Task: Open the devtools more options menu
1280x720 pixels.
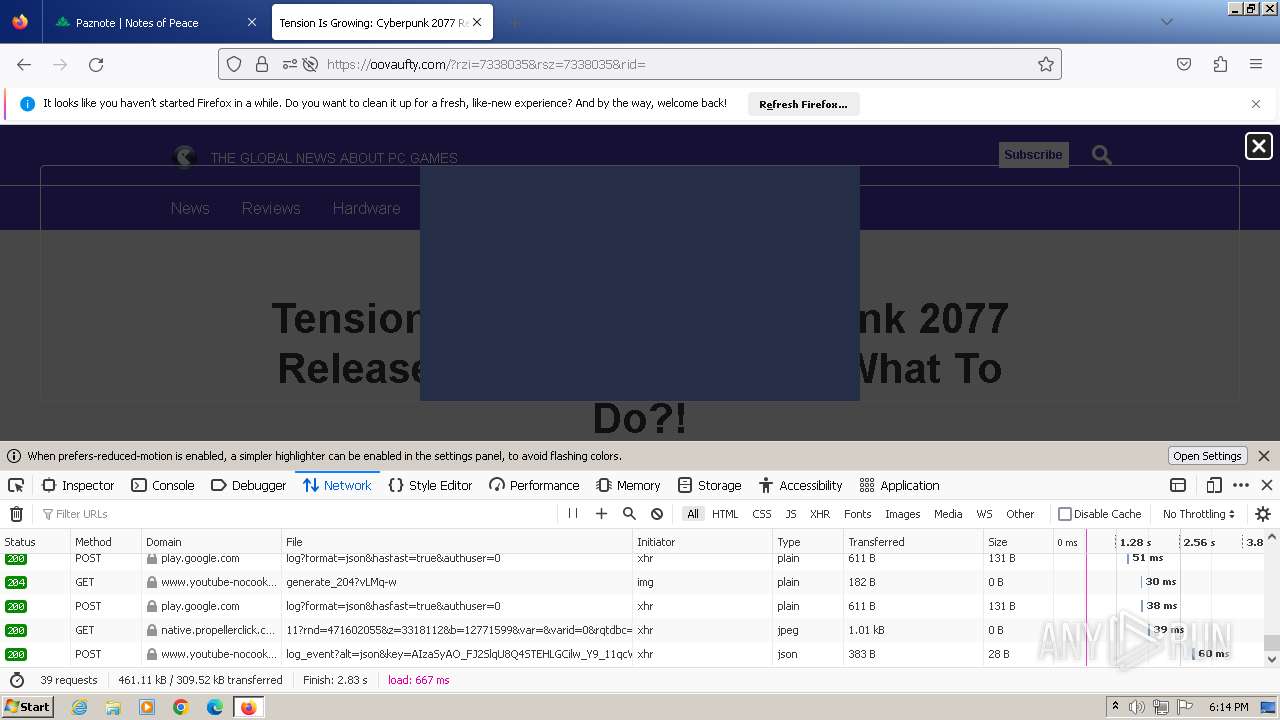Action: [1241, 485]
